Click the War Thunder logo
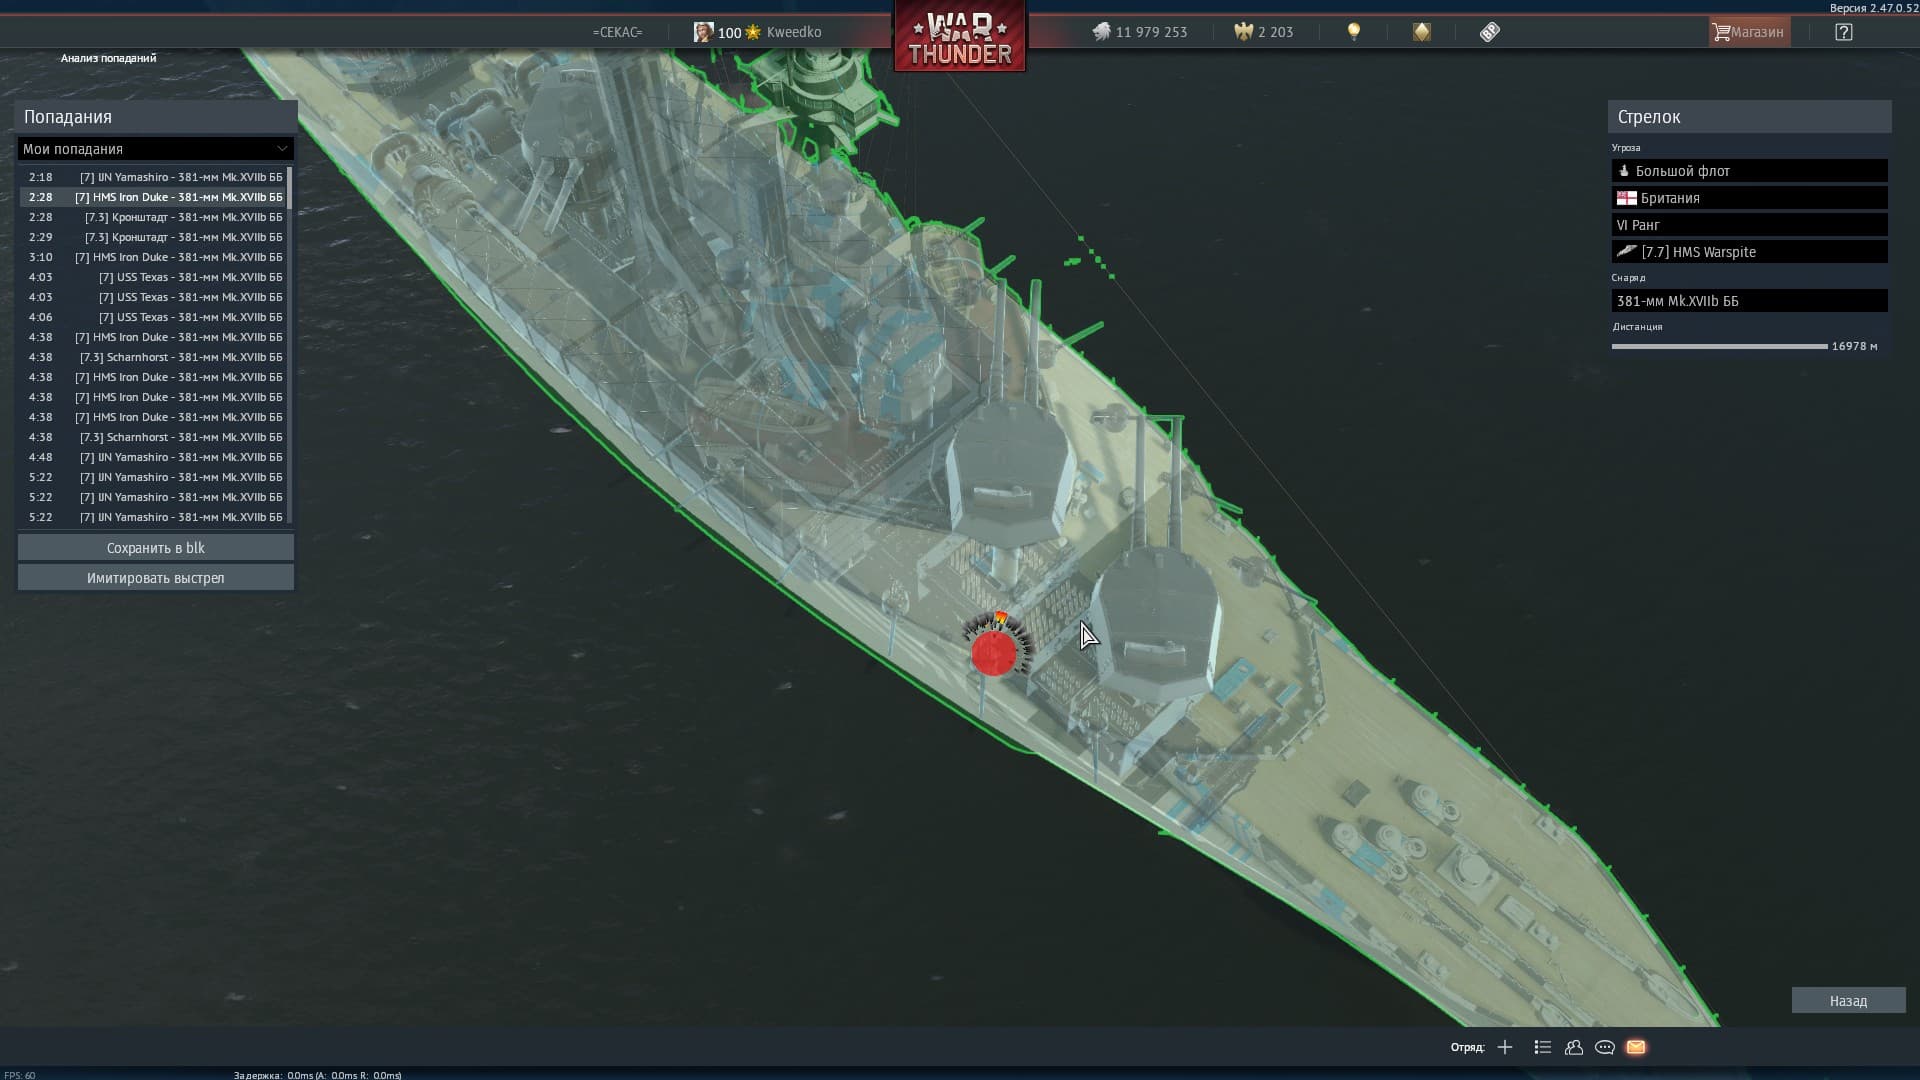Image resolution: width=1920 pixels, height=1080 pixels. pos(959,38)
